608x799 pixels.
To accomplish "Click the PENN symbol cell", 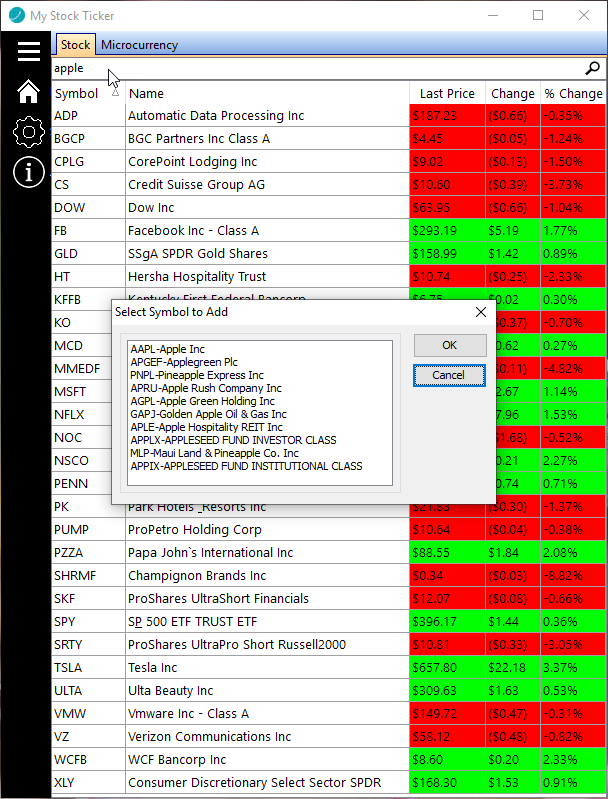I will pyautogui.click(x=82, y=484).
